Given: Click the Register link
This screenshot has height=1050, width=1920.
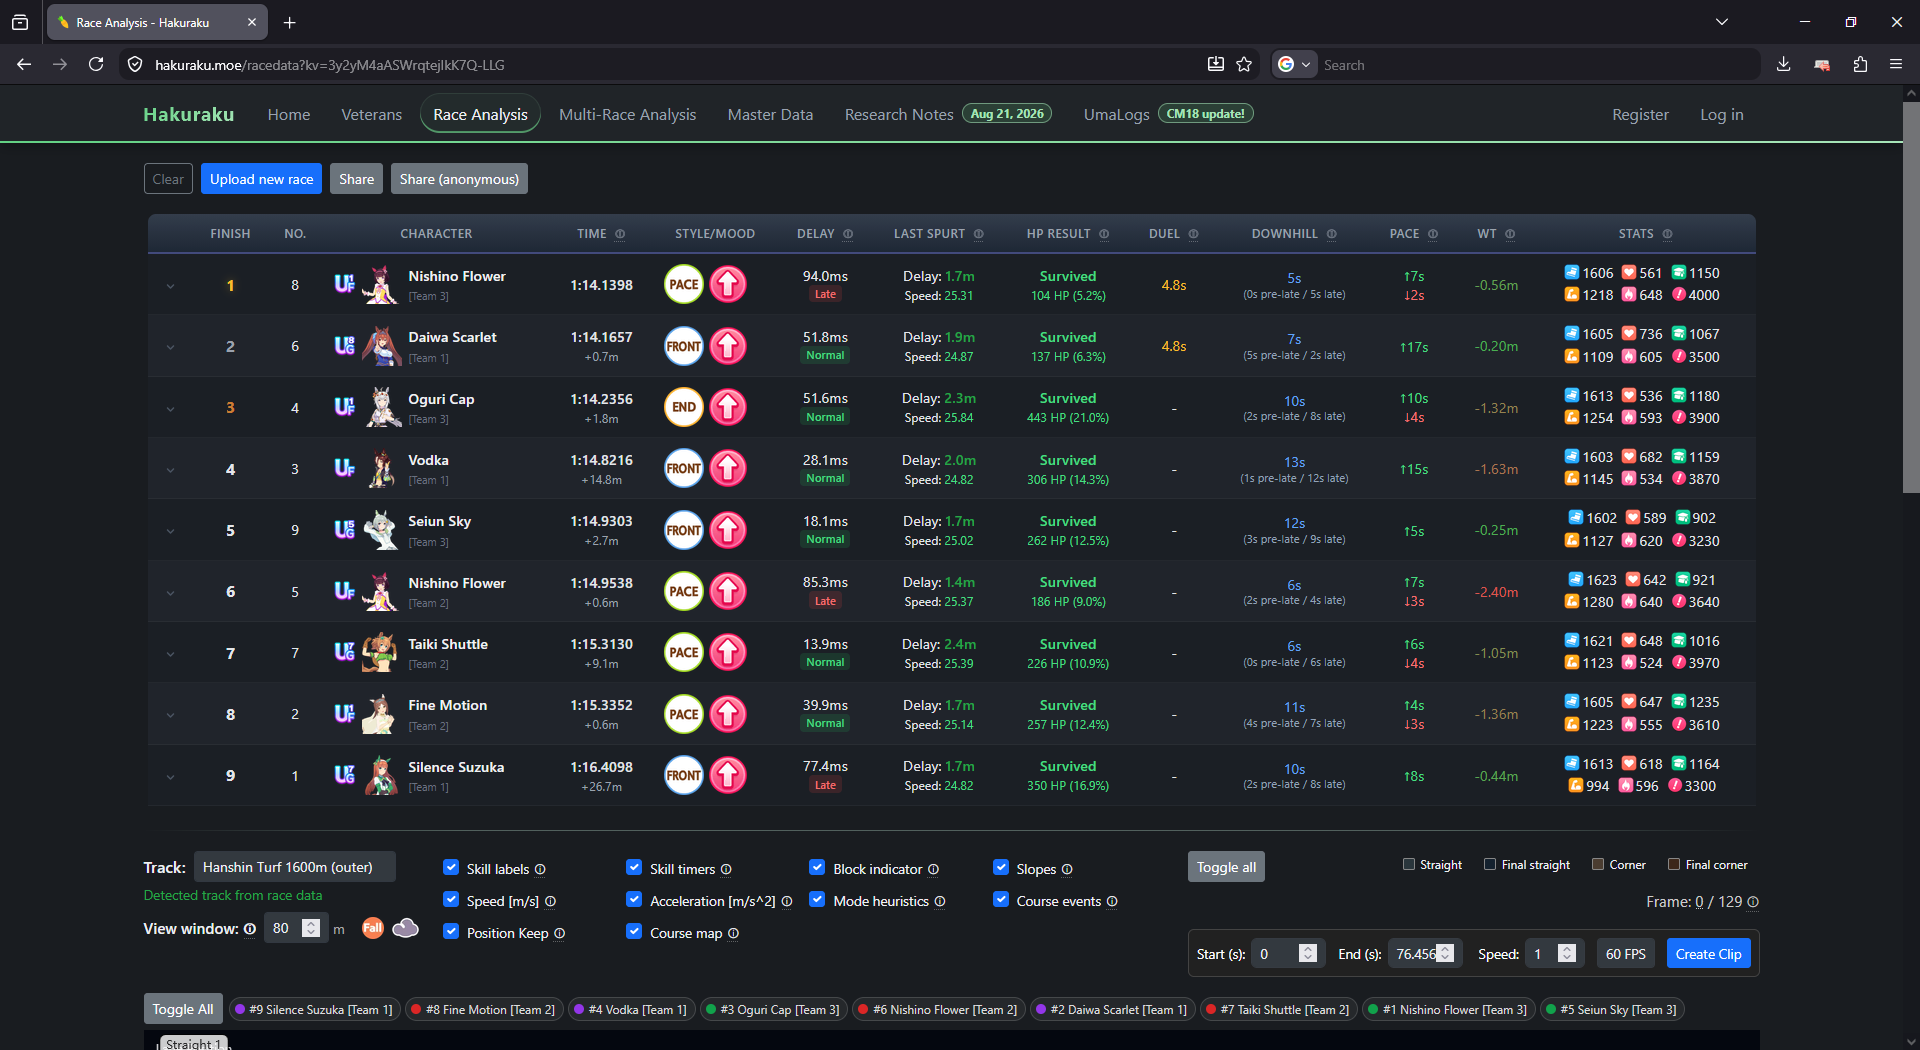Looking at the screenshot, I should pyautogui.click(x=1640, y=114).
